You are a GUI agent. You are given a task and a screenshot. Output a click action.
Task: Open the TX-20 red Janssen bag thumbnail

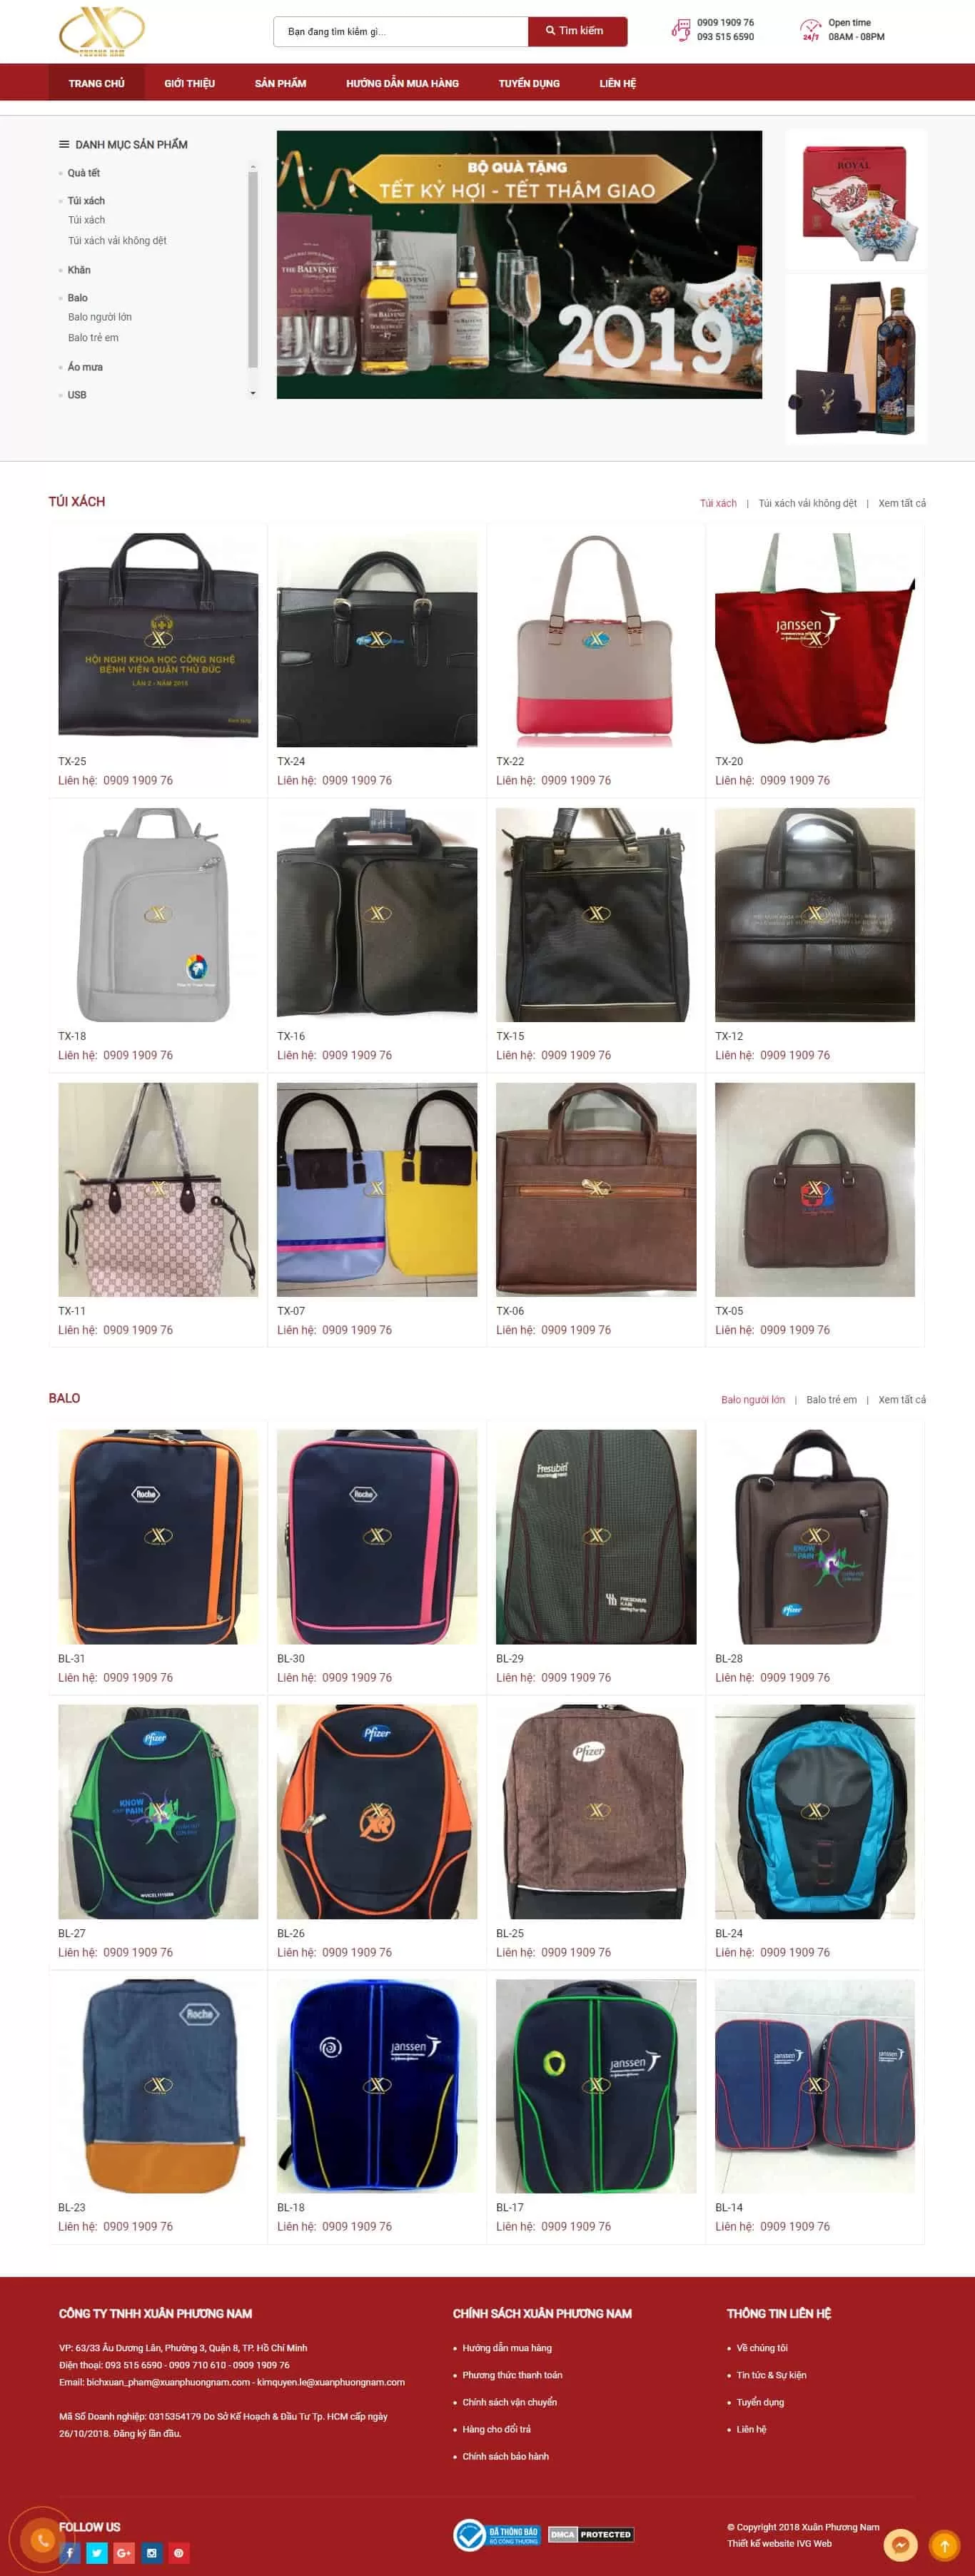pos(814,639)
